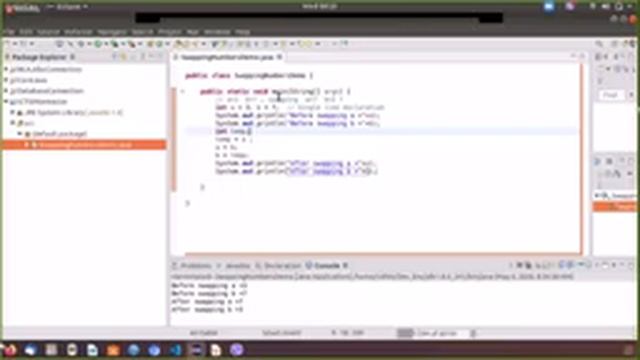Image resolution: width=640 pixels, height=360 pixels.
Task: Click the clock in the top bar
Action: [x=320, y=6]
